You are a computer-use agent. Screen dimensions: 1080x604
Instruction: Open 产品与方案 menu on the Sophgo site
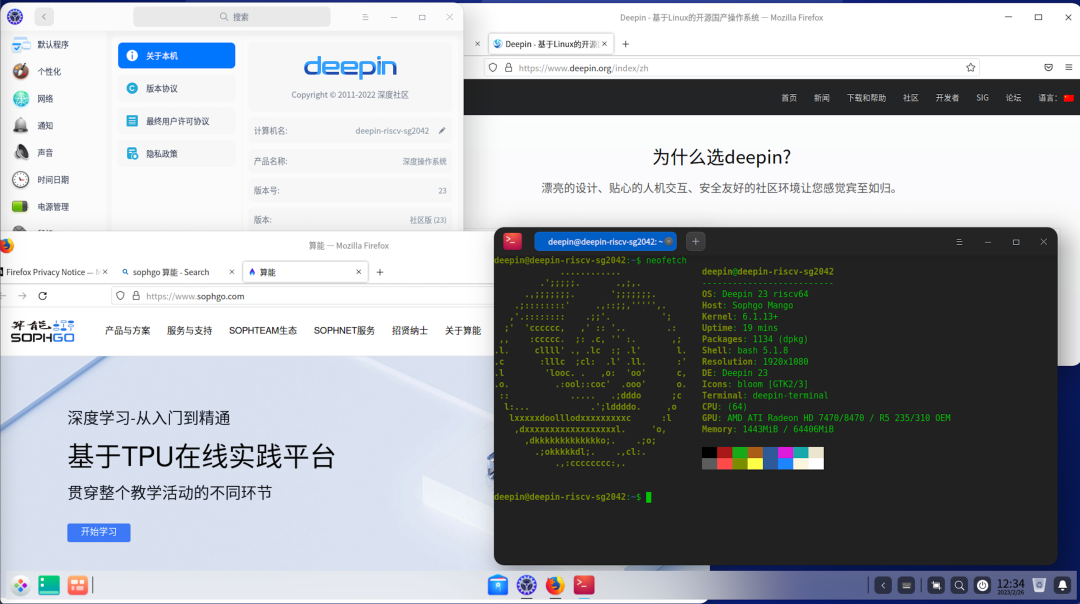(127, 331)
